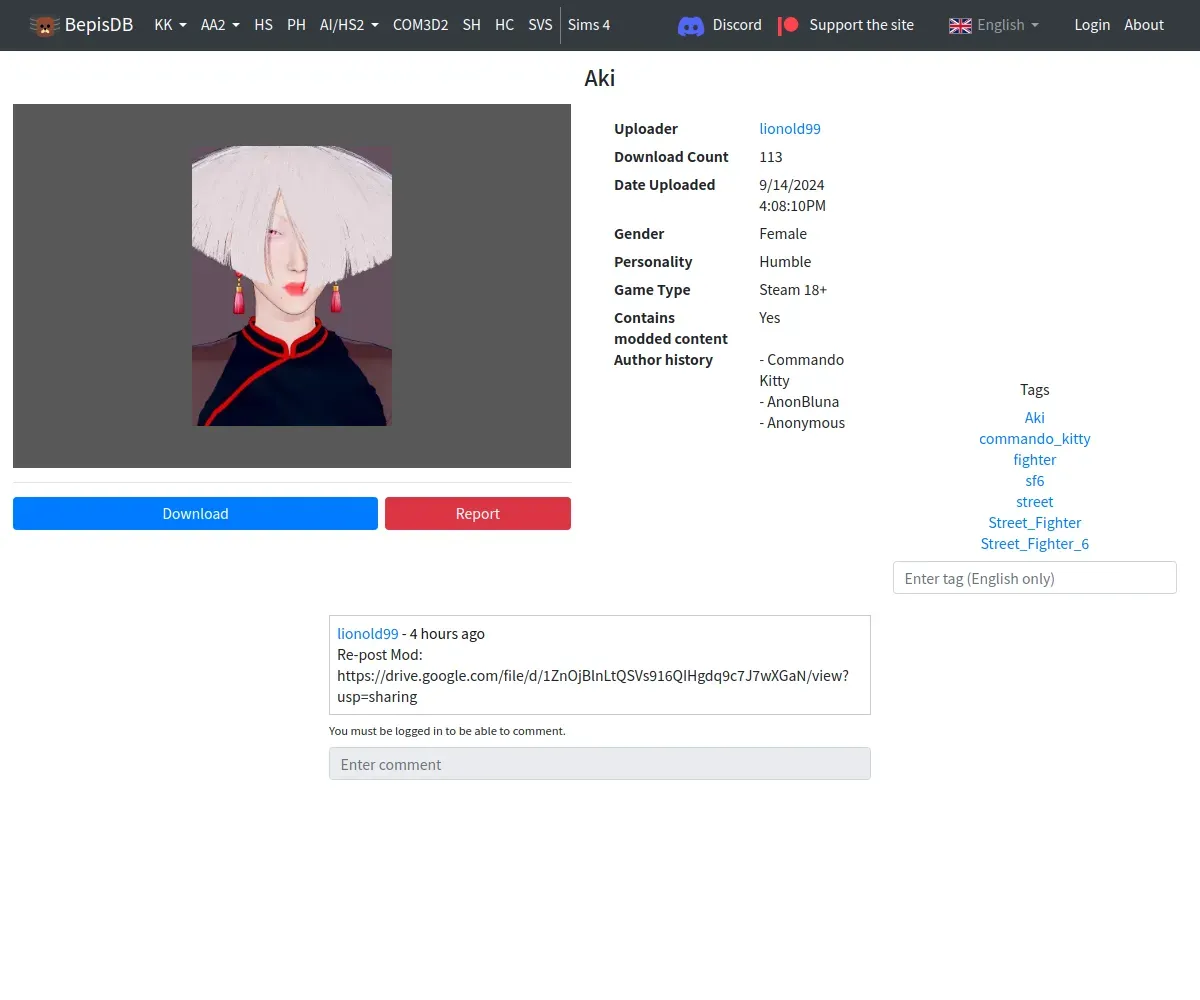Click the red Report button
The image size is (1200, 1000).
[478, 513]
